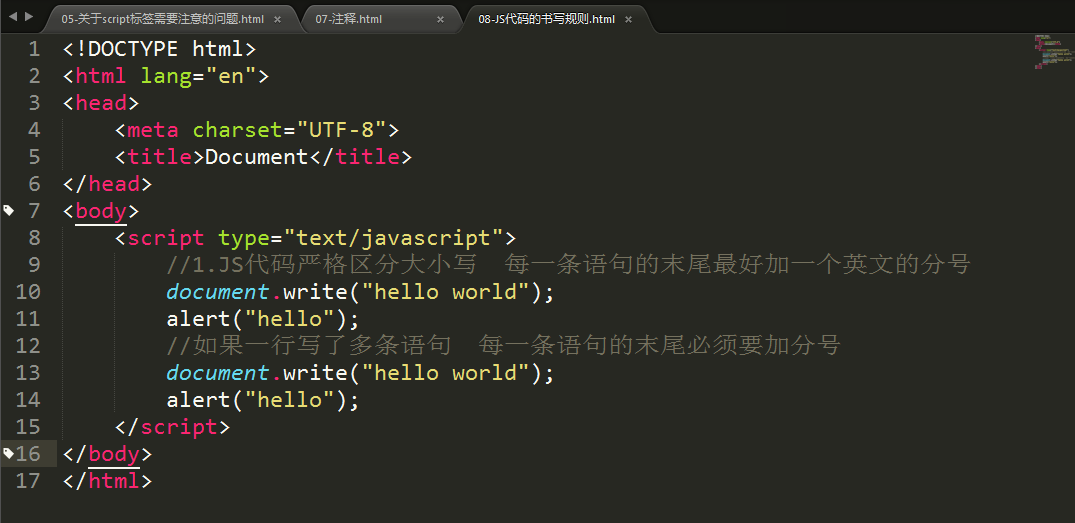Image resolution: width=1075 pixels, height=523 pixels.
Task: Click line number 14 in gutter
Action: pos(27,400)
